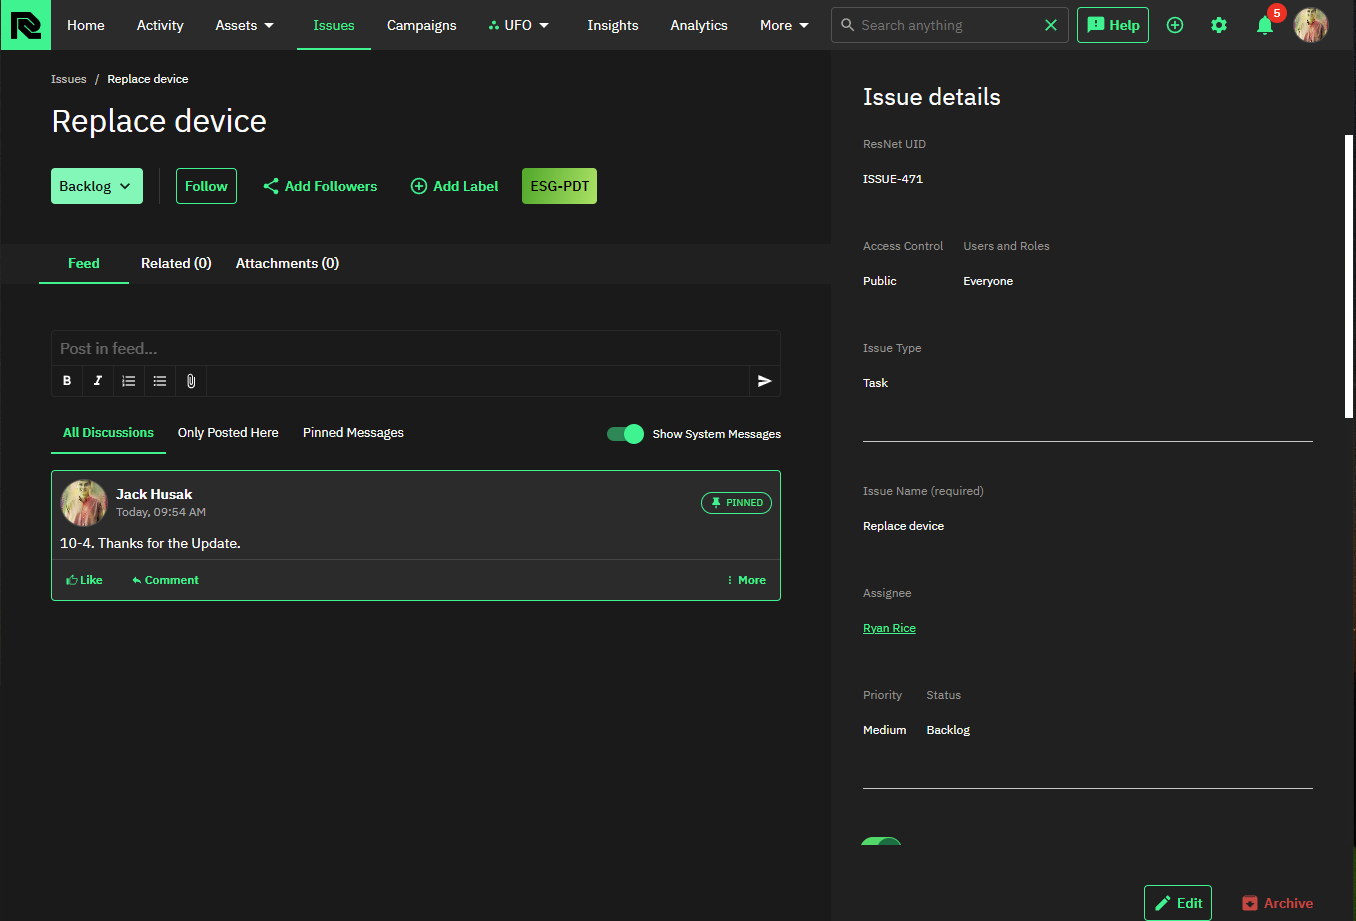
Task: Click the Task issue type value
Action: pyautogui.click(x=875, y=383)
